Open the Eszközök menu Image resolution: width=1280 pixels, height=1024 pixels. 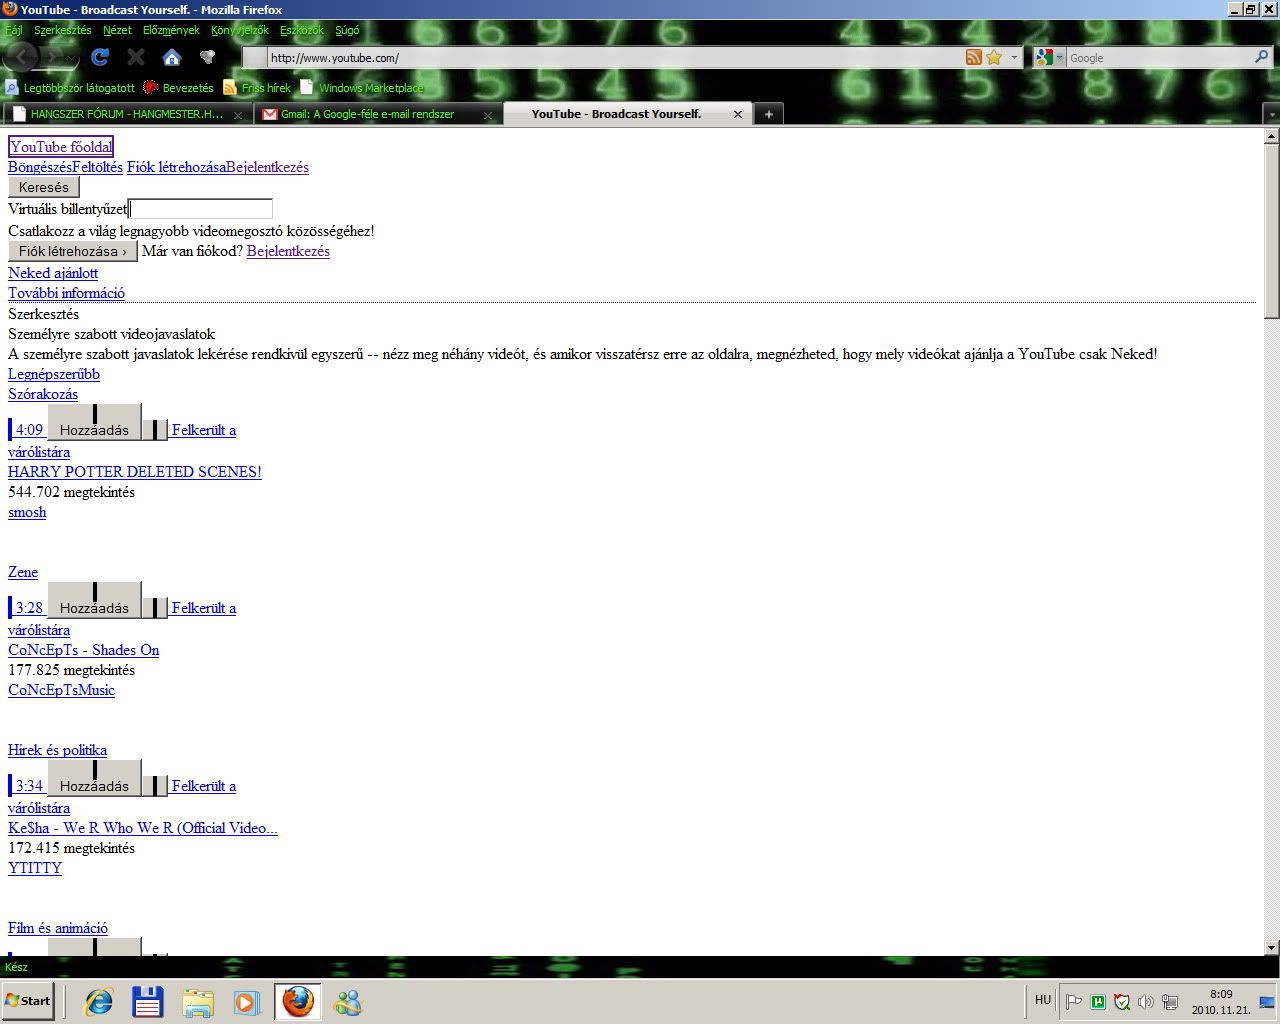click(302, 30)
